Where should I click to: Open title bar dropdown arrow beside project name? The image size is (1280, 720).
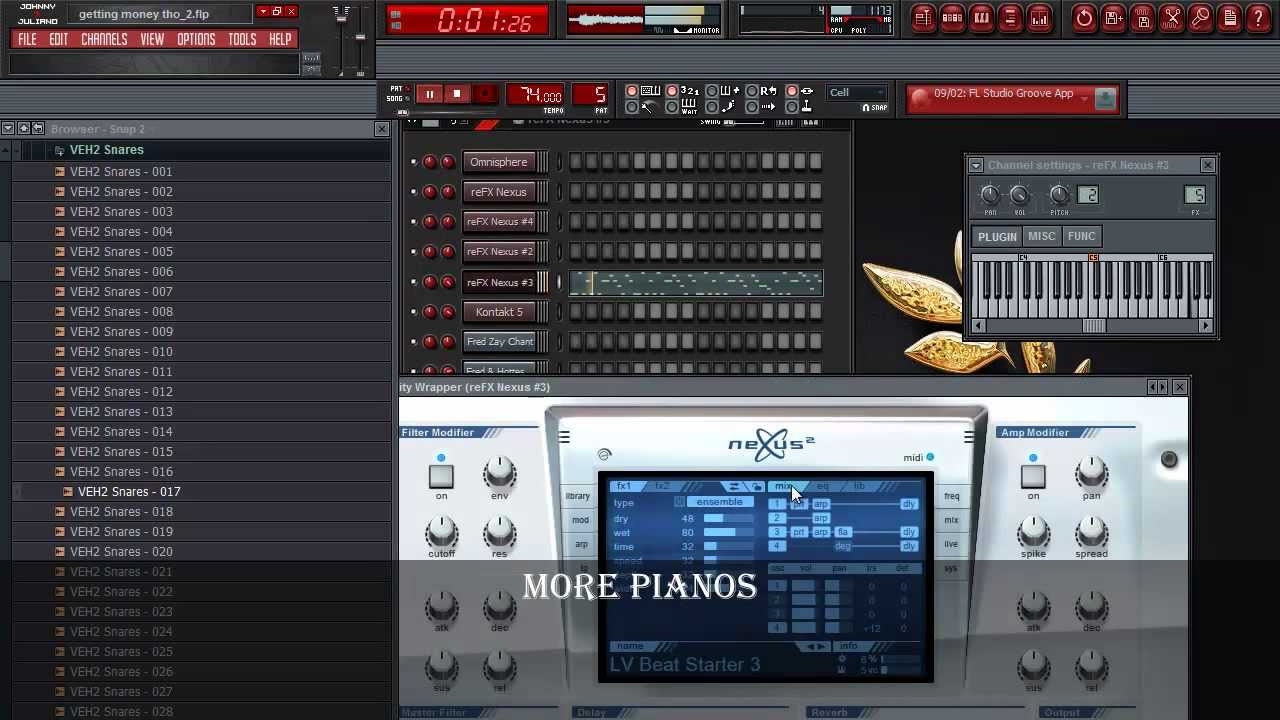[x=263, y=12]
